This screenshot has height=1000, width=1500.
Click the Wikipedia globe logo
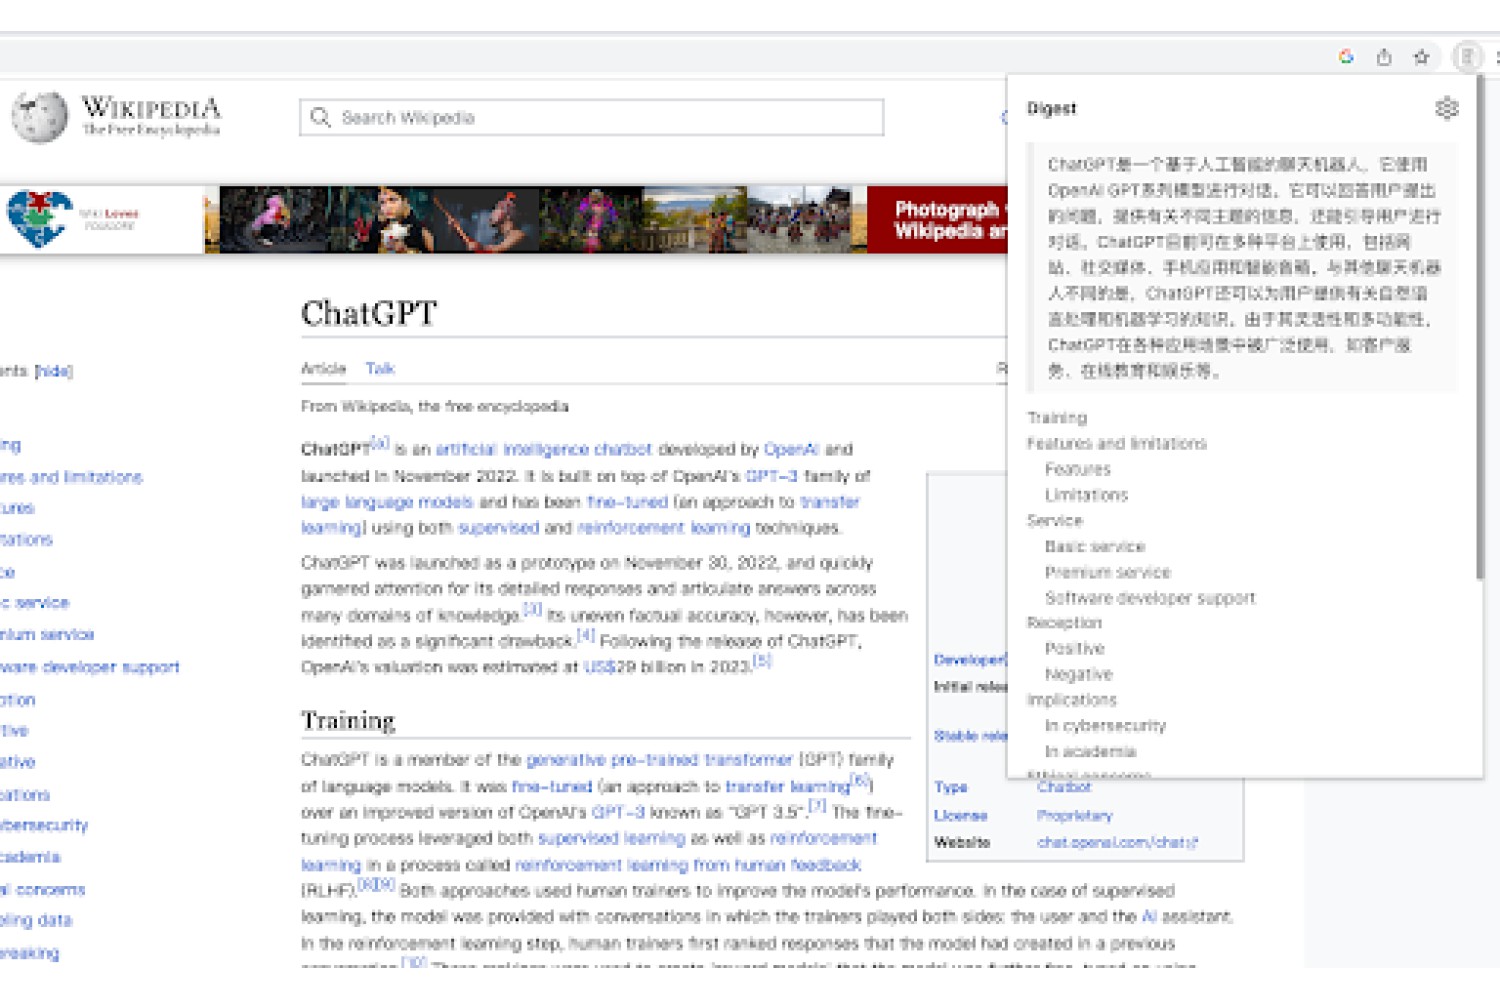coord(40,117)
